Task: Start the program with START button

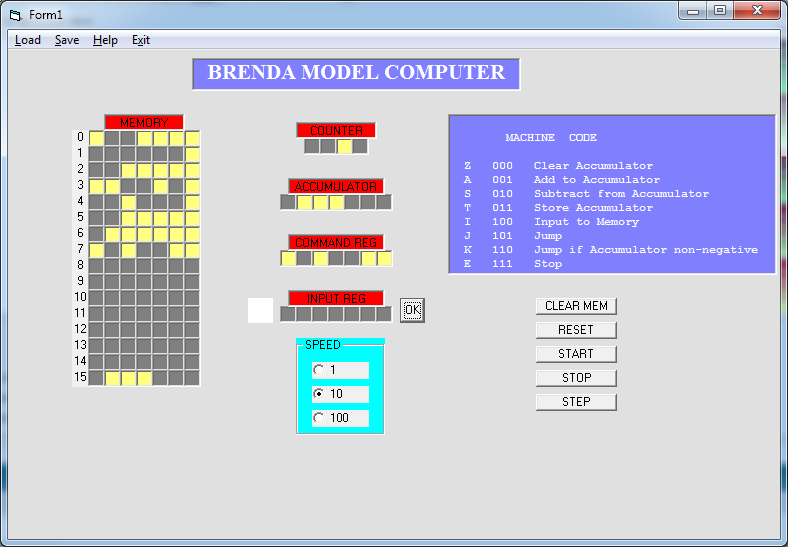Action: point(575,354)
